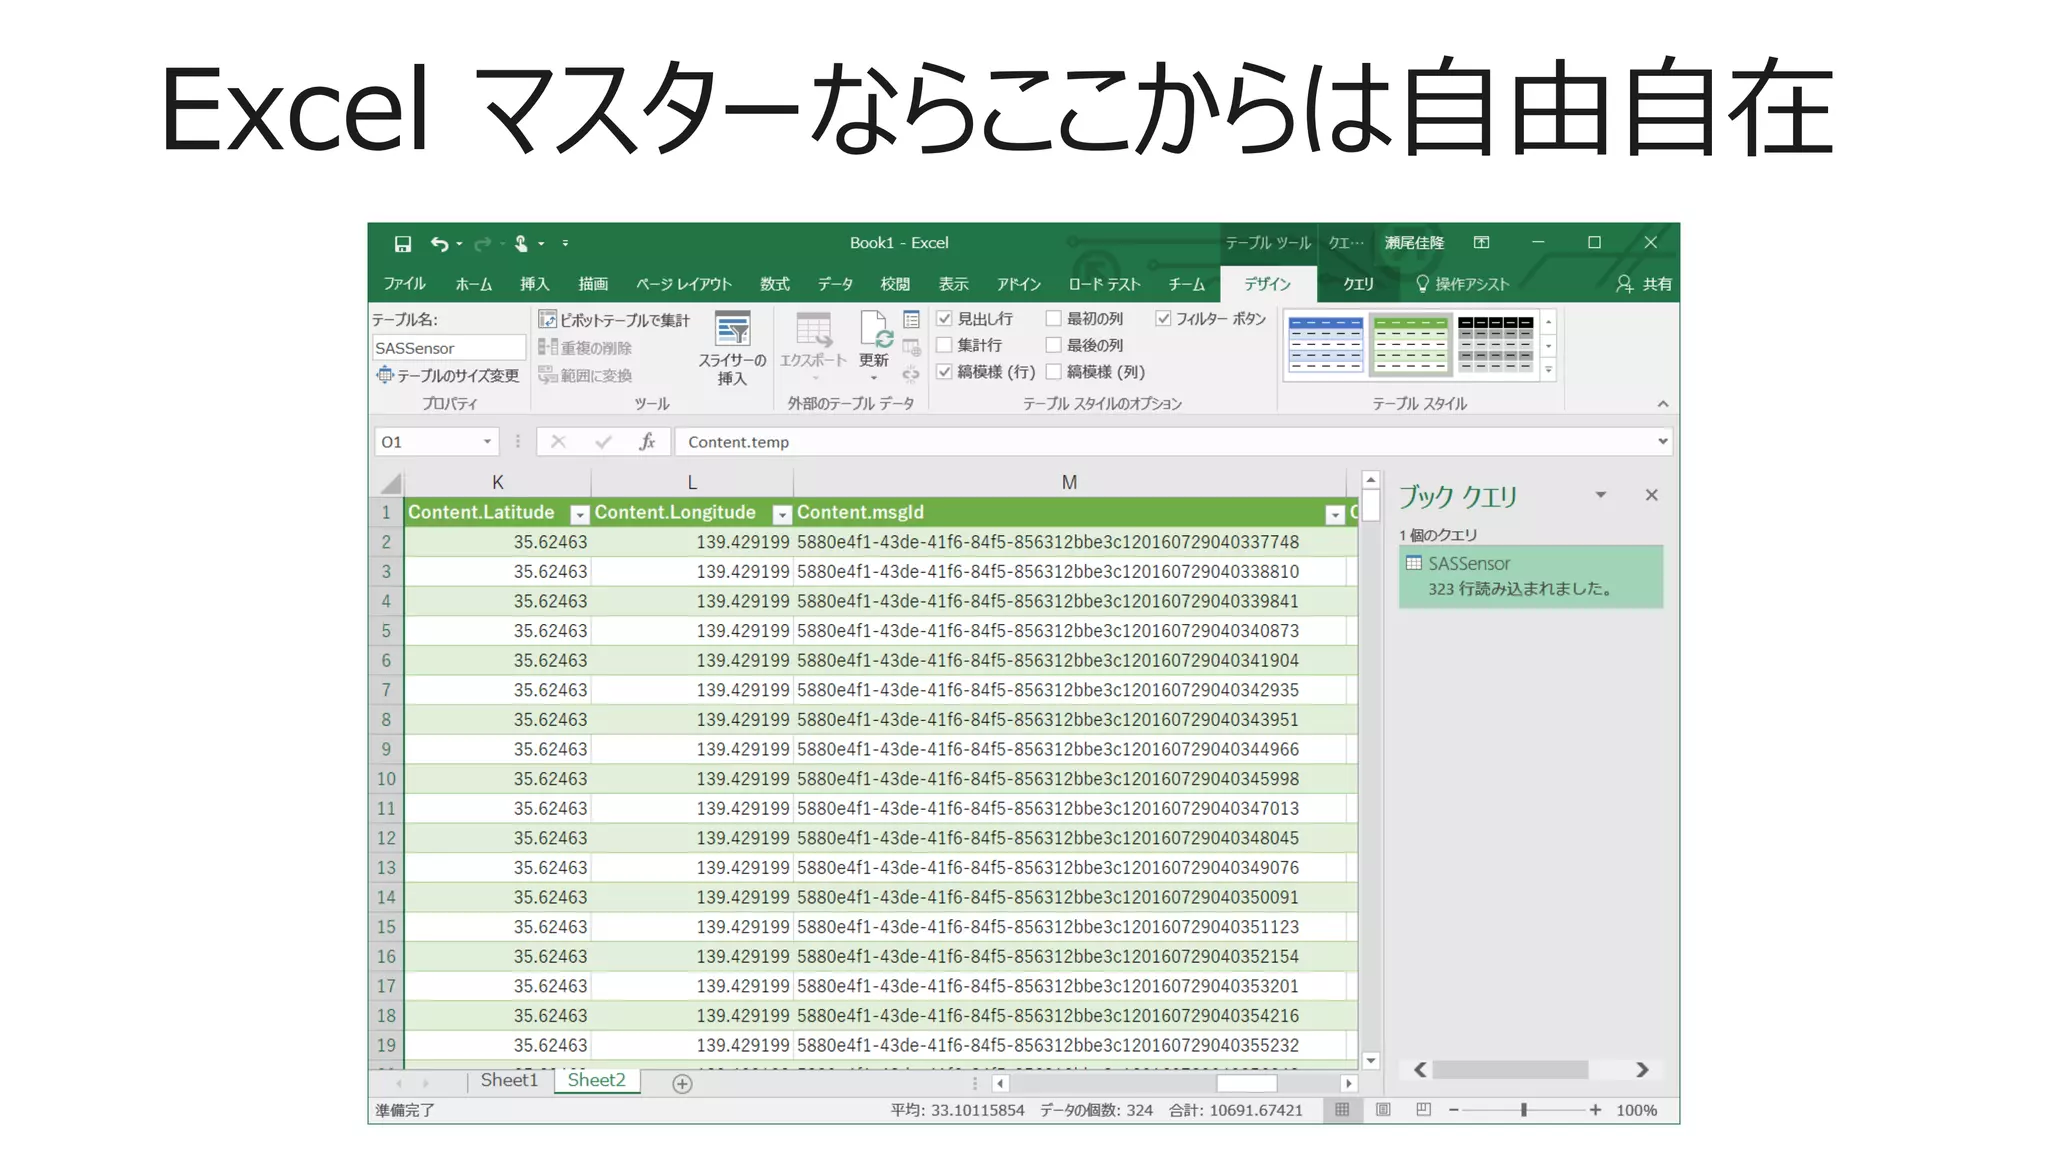Switch to the データ tab
The image size is (2048, 1152).
(835, 284)
